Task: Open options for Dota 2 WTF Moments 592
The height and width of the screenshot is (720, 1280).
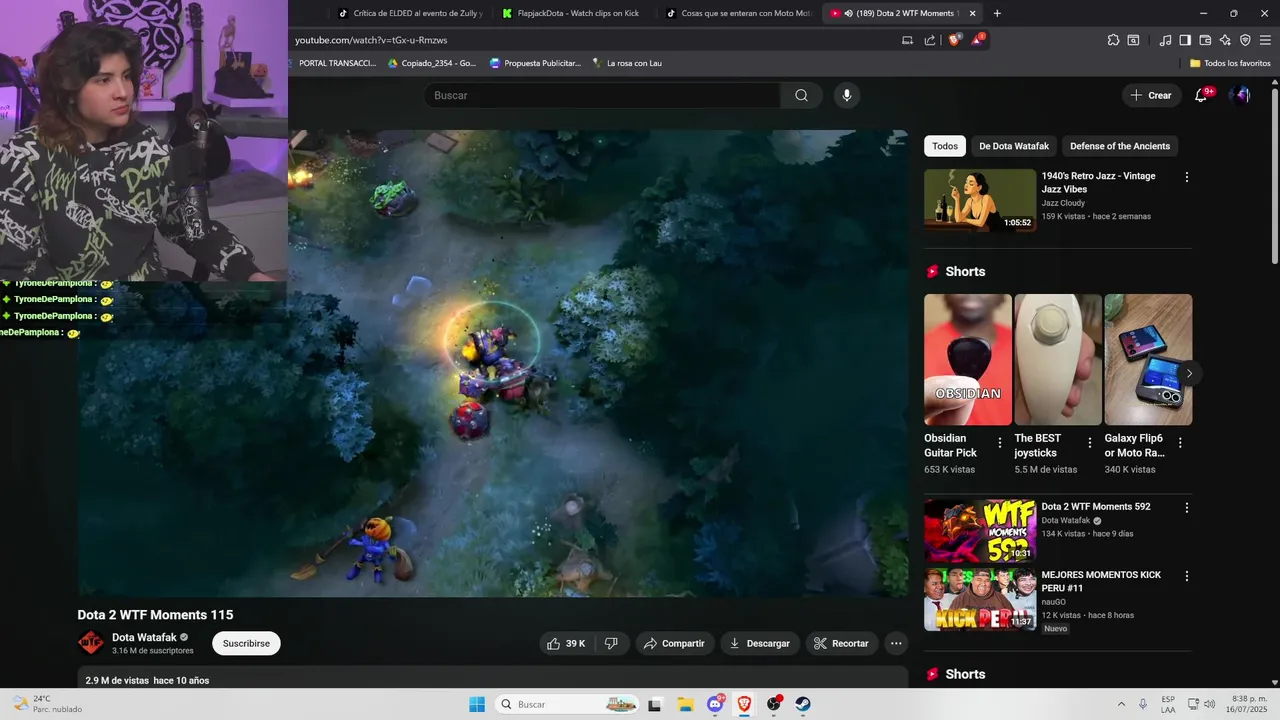Action: 1187,508
